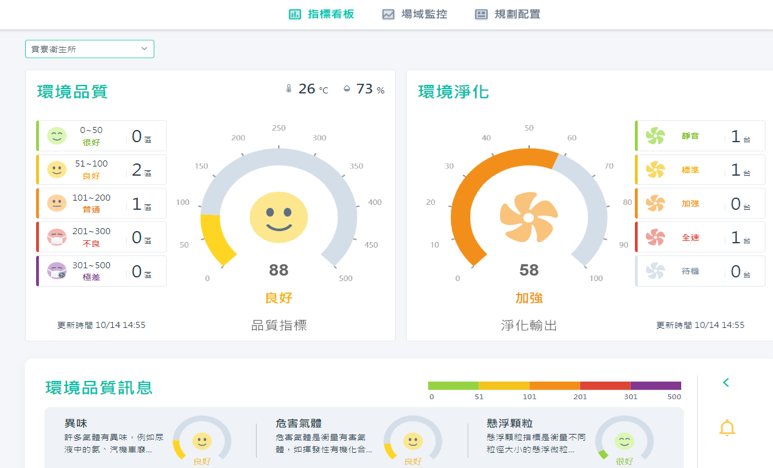Click the quality gauge value 88
773x468 pixels.
(x=279, y=270)
